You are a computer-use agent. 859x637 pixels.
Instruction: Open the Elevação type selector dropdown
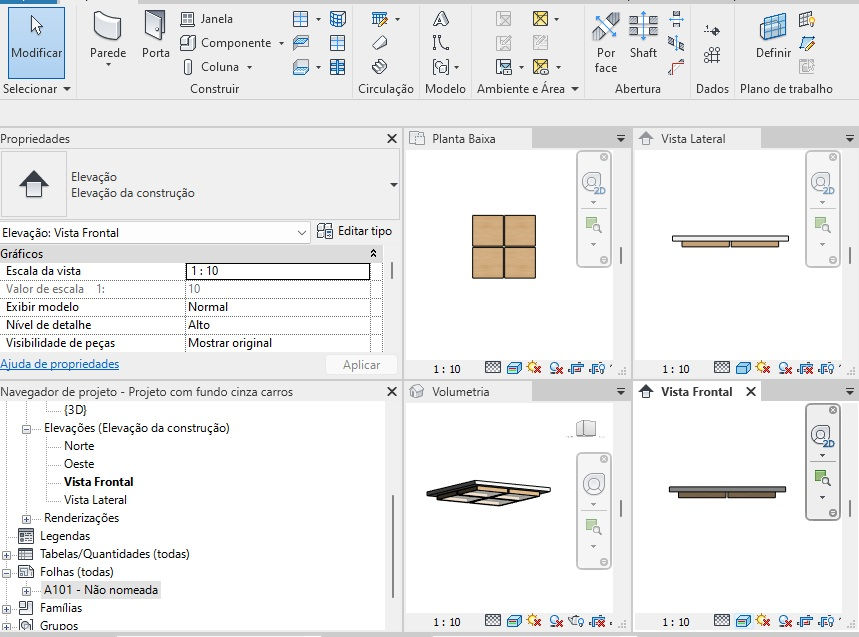394,185
